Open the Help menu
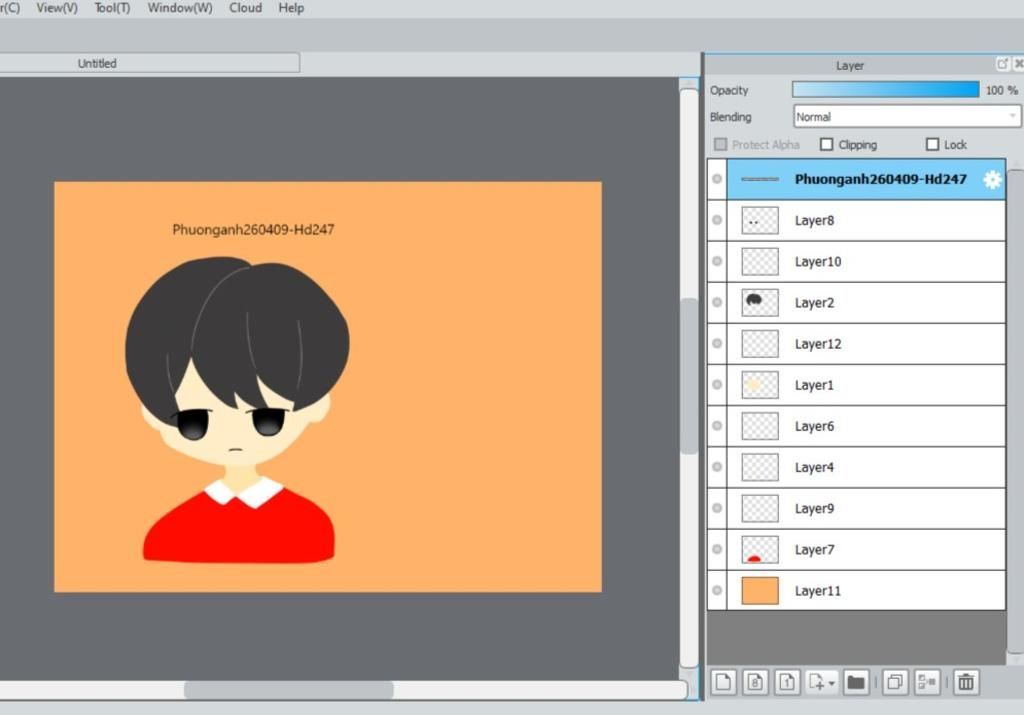The width and height of the screenshot is (1024, 715). [x=291, y=8]
